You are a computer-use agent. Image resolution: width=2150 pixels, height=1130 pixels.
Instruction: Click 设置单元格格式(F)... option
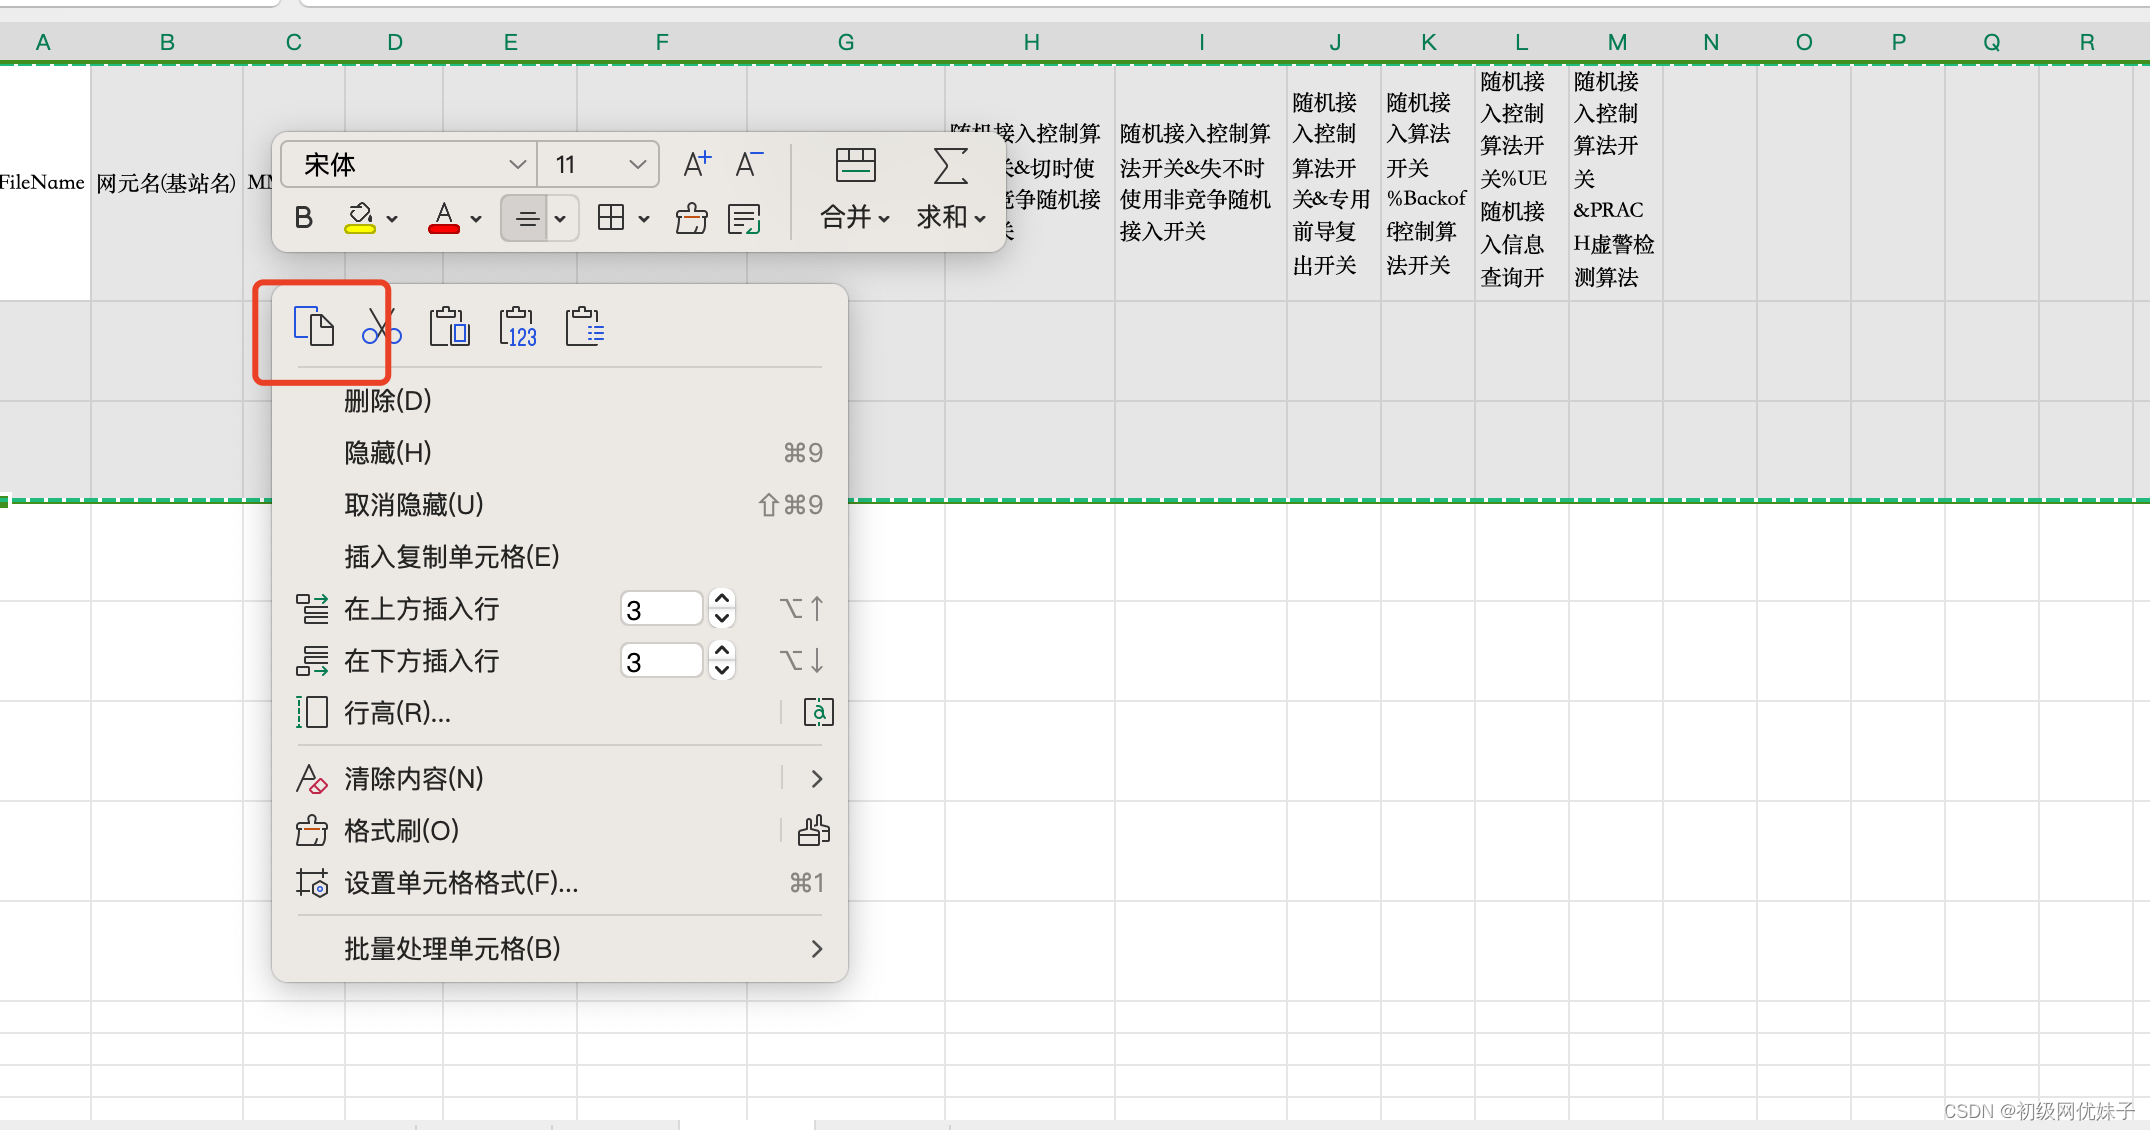[x=461, y=883]
